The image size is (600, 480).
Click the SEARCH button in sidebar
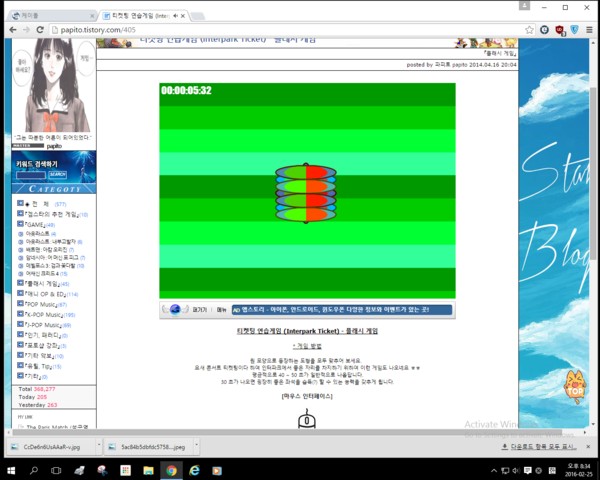pyautogui.click(x=57, y=174)
